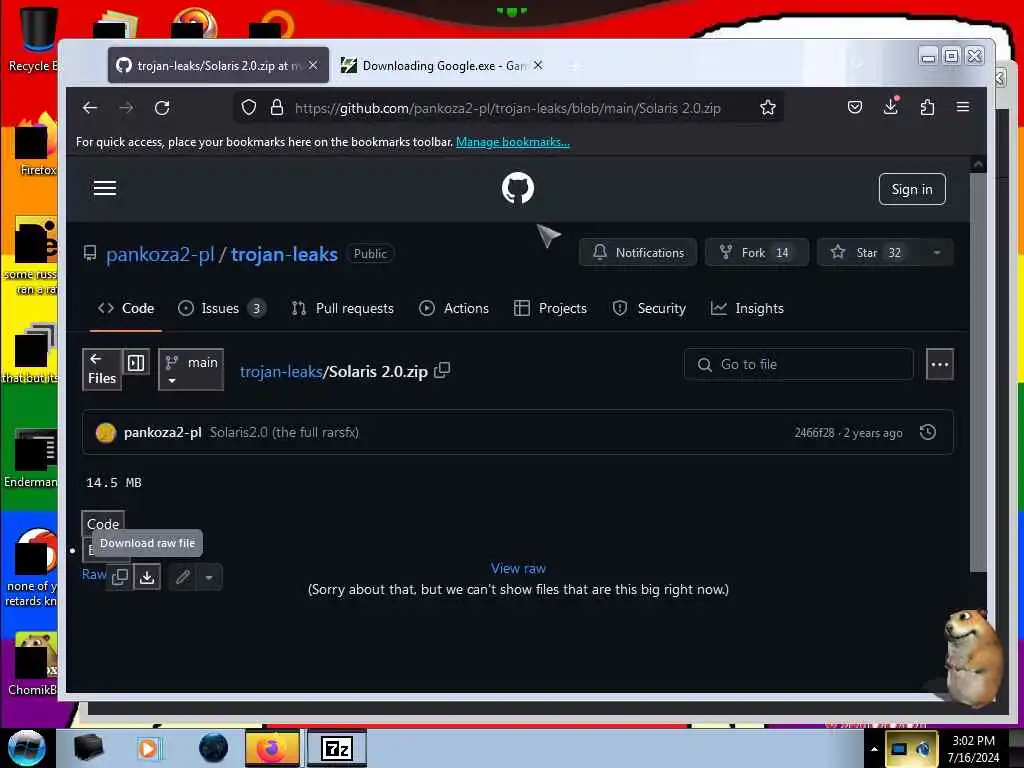Fork the repository
Screen dimensions: 1024x768
[757, 253]
